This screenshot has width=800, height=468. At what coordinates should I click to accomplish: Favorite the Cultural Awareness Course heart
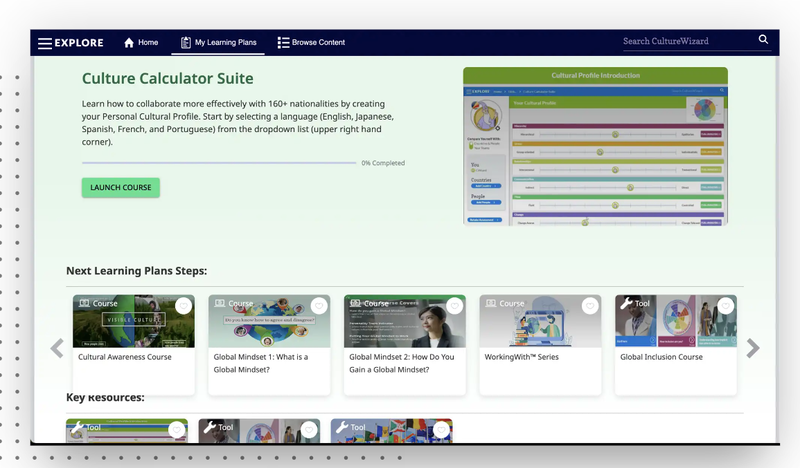[183, 306]
